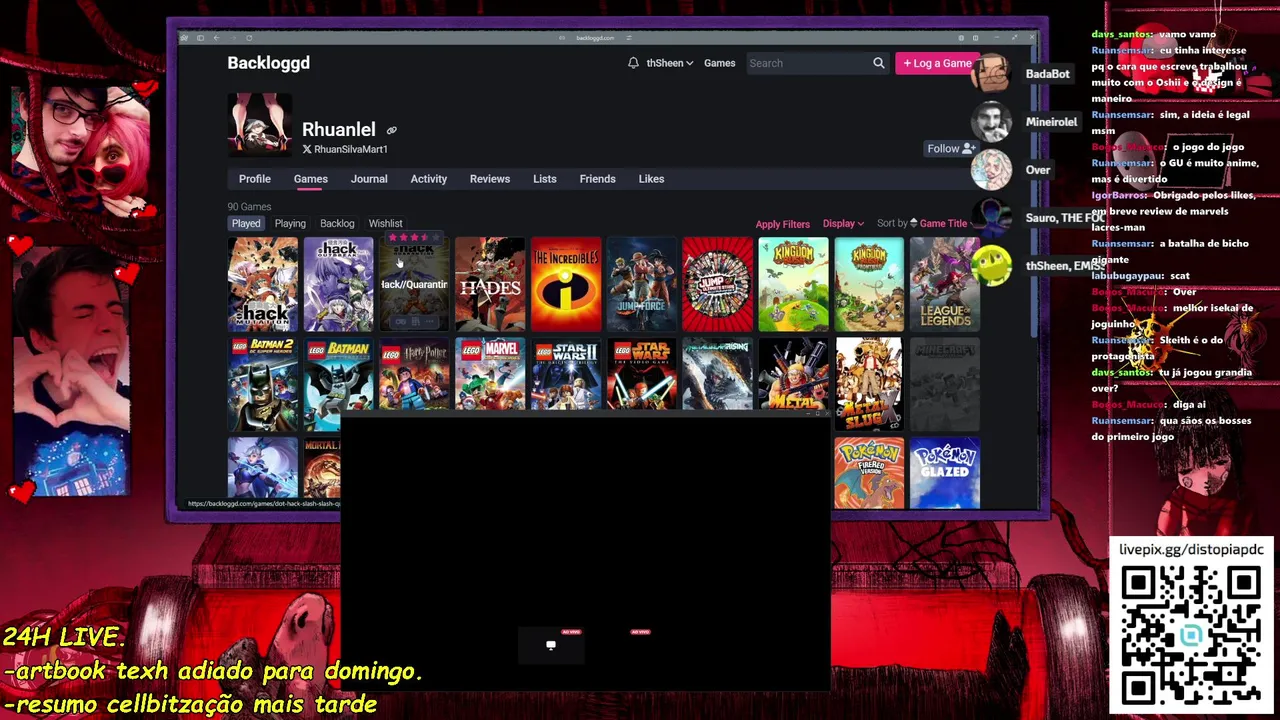Open the Journal tab
1280x720 pixels.
pos(369,179)
